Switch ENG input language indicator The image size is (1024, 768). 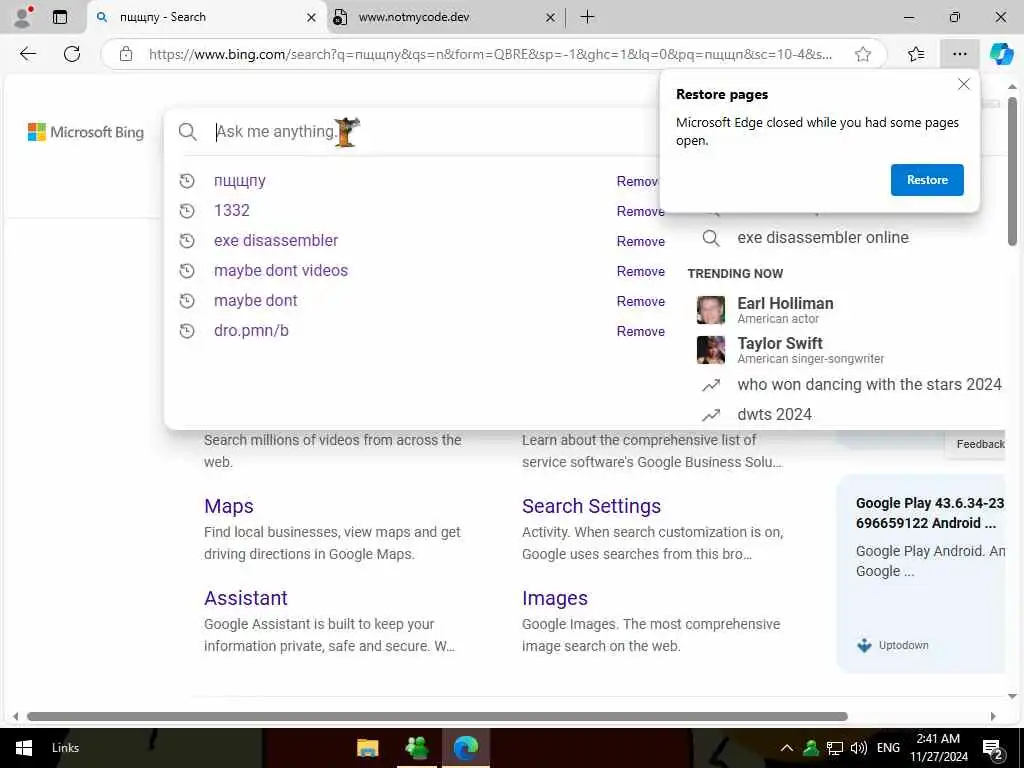click(x=888, y=748)
